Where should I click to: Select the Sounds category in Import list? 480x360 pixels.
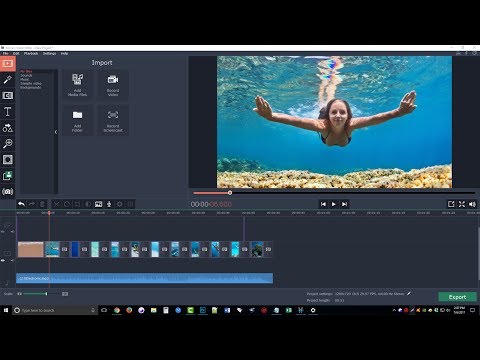click(26, 76)
